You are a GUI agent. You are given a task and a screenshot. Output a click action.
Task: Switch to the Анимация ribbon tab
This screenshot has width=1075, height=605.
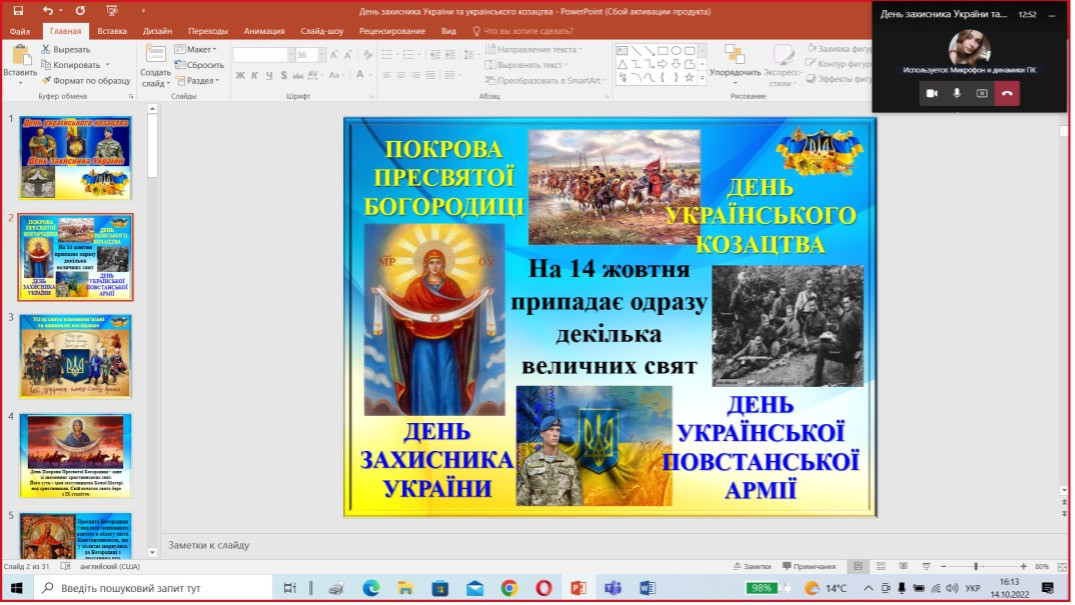click(x=264, y=31)
